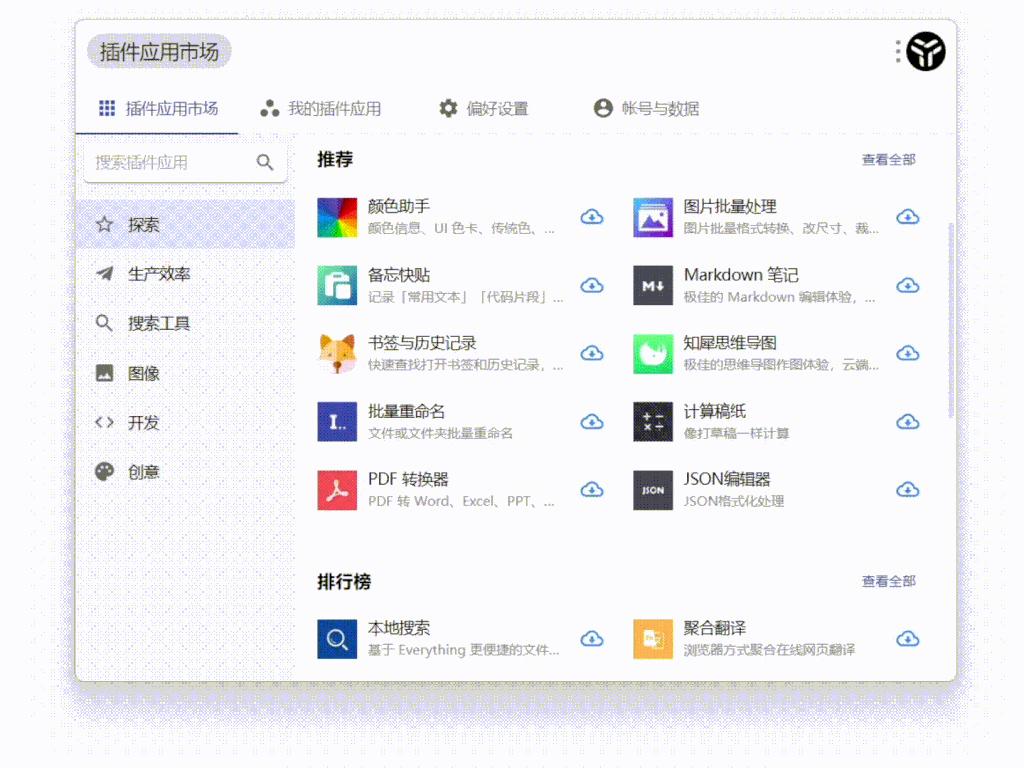
Task: Click 查看全部 next to 推荐
Action: click(889, 159)
